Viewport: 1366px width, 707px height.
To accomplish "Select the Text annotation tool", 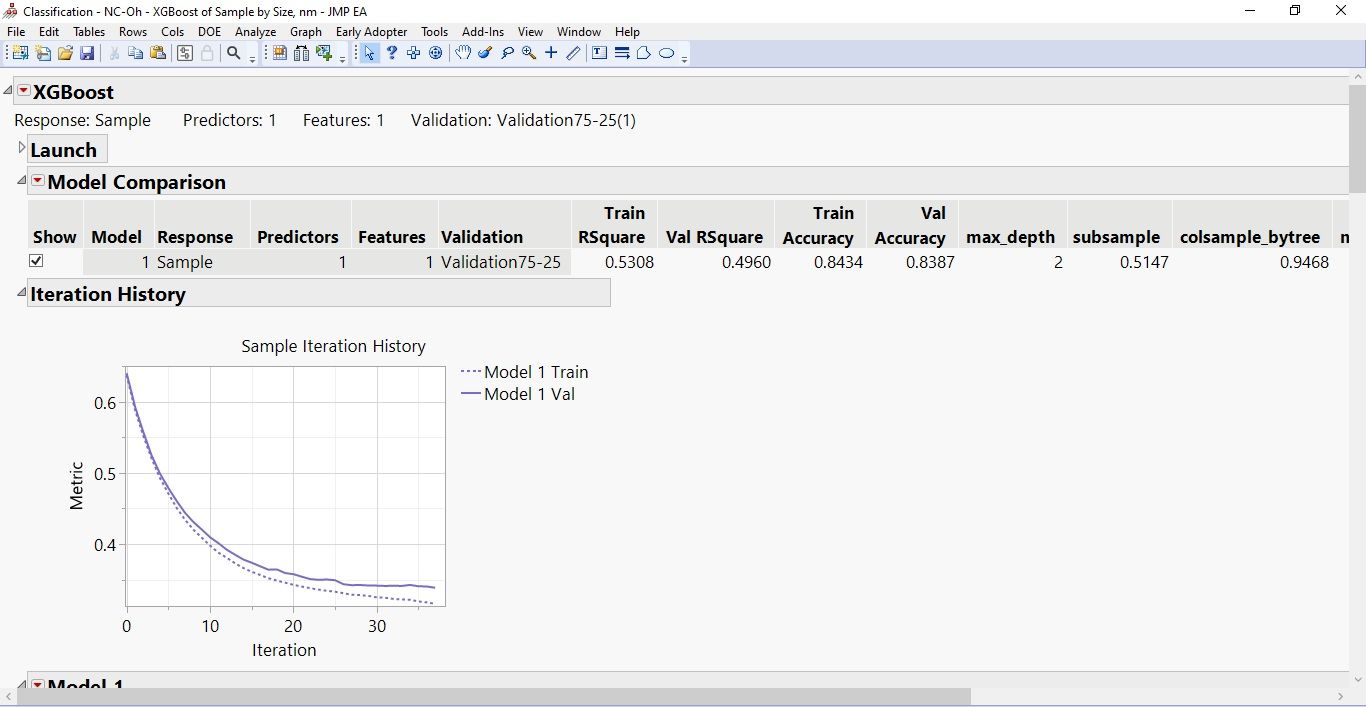I will coord(599,52).
